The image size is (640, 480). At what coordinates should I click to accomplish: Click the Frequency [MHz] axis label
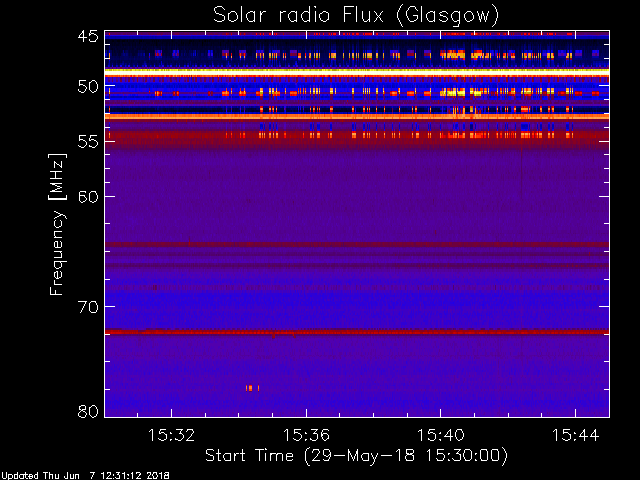[57, 224]
